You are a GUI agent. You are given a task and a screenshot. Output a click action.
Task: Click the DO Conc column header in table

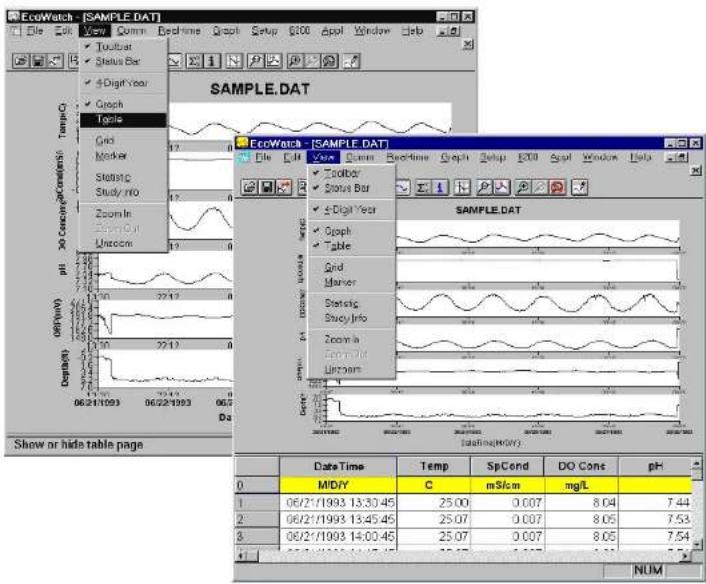click(x=581, y=466)
